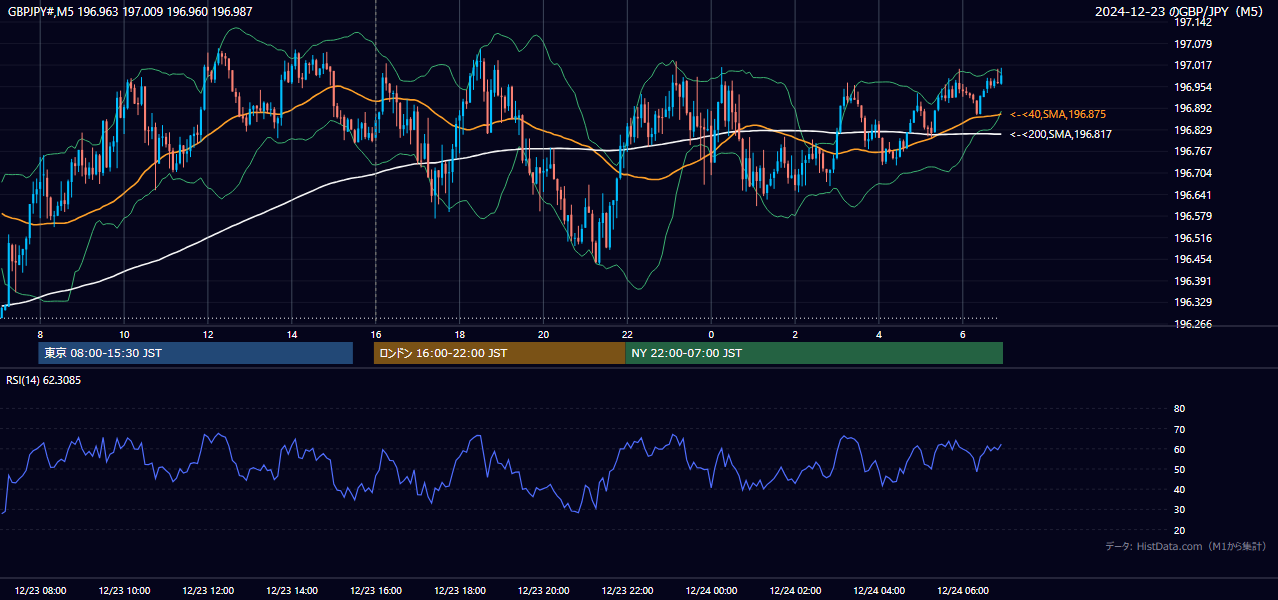This screenshot has height=600, width=1278.
Task: Click the 196.391 price axis value
Action: tap(1193, 281)
